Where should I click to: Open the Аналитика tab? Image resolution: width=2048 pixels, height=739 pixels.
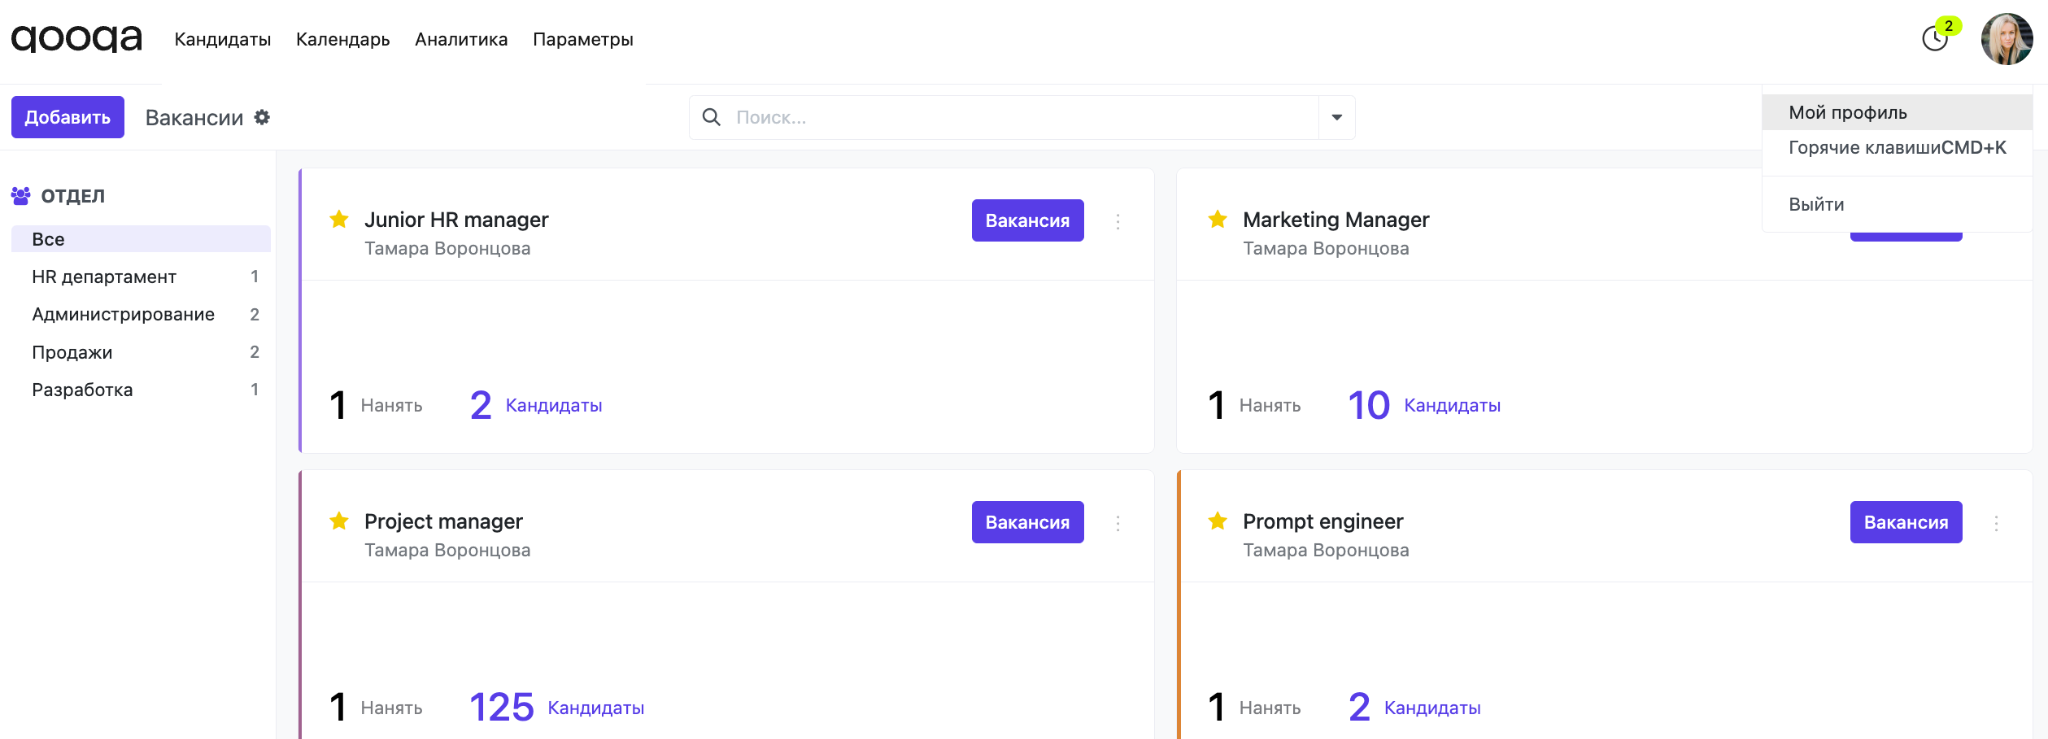[461, 39]
